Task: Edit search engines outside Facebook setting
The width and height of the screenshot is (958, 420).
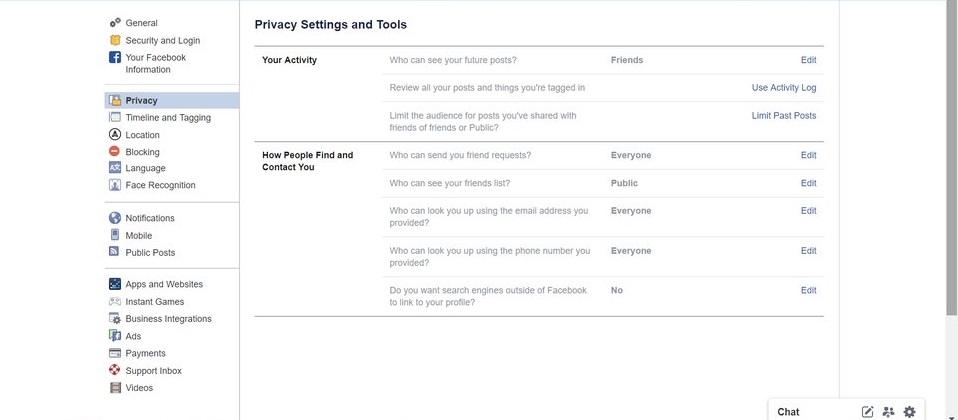Action: [x=808, y=290]
